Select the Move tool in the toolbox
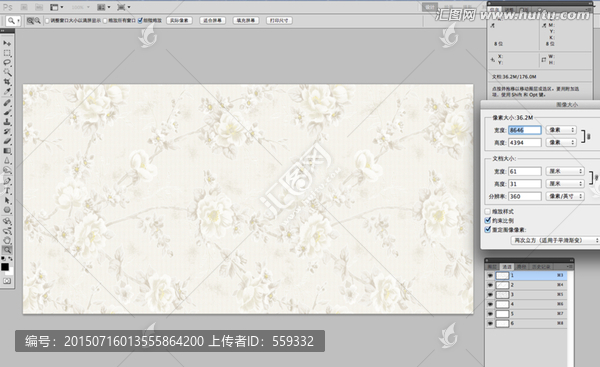The height and width of the screenshot is (367, 600). click(7, 43)
